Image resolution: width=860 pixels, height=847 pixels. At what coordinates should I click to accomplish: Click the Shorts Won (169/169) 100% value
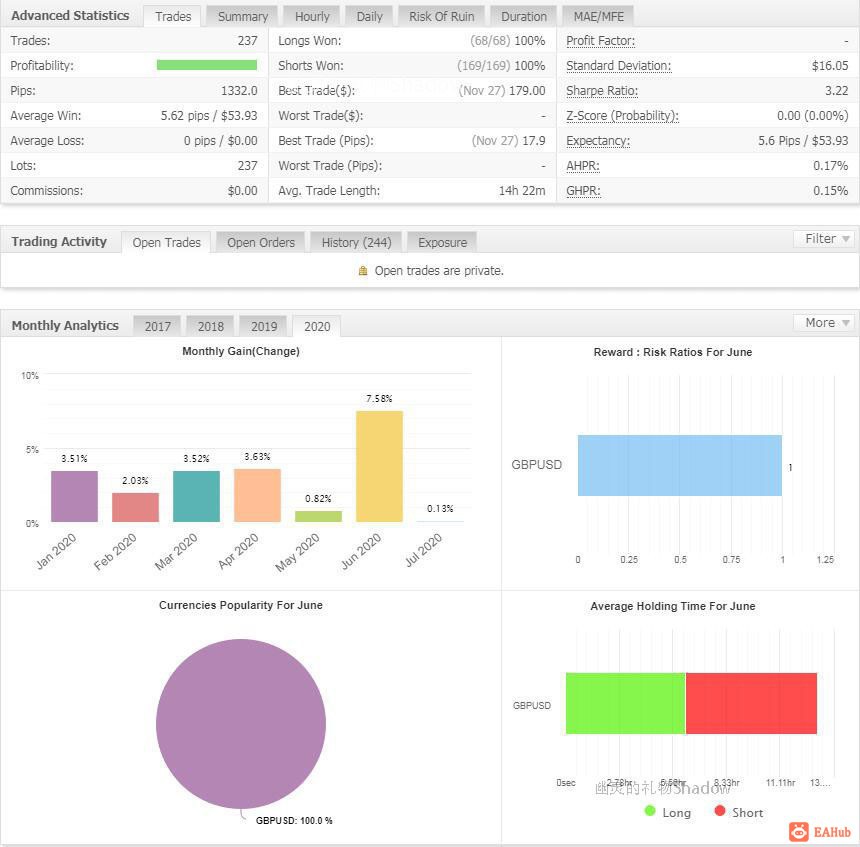click(x=501, y=66)
